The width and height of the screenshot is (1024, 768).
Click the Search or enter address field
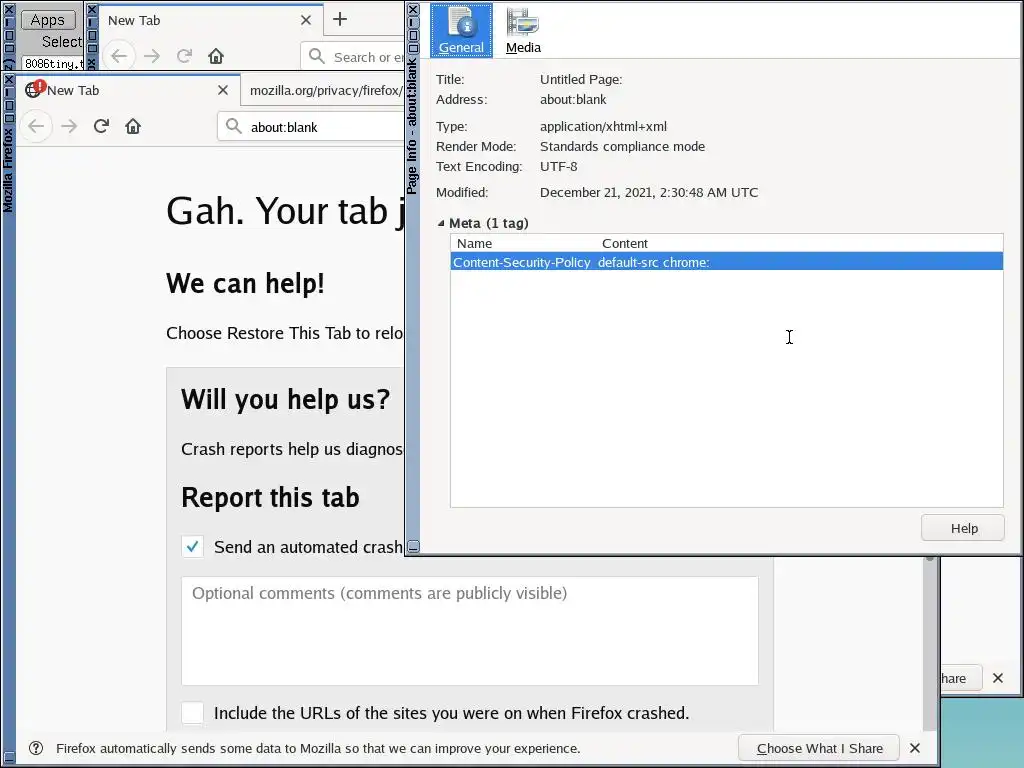[353, 57]
